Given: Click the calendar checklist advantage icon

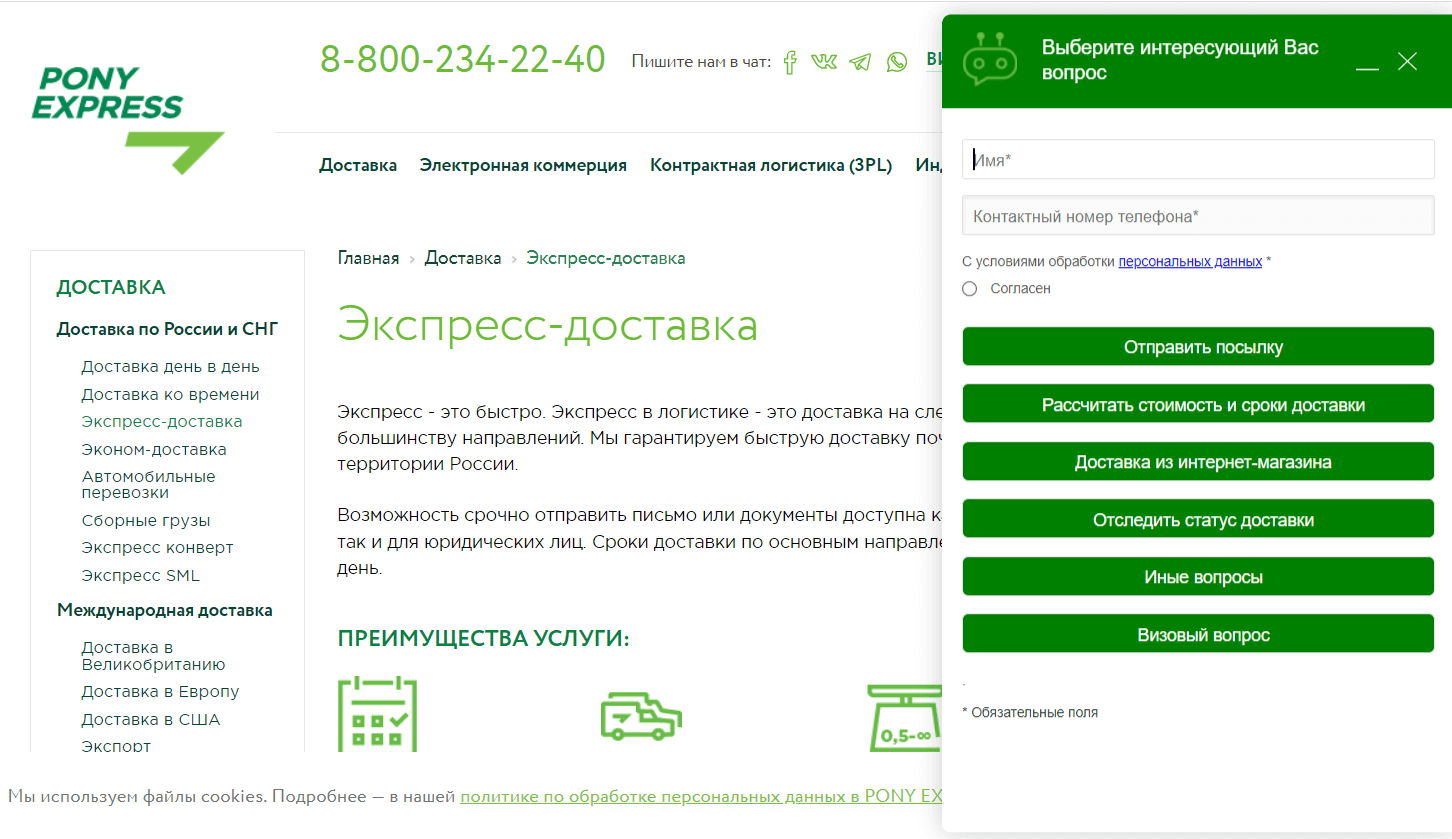Looking at the screenshot, I should pyautogui.click(x=377, y=714).
